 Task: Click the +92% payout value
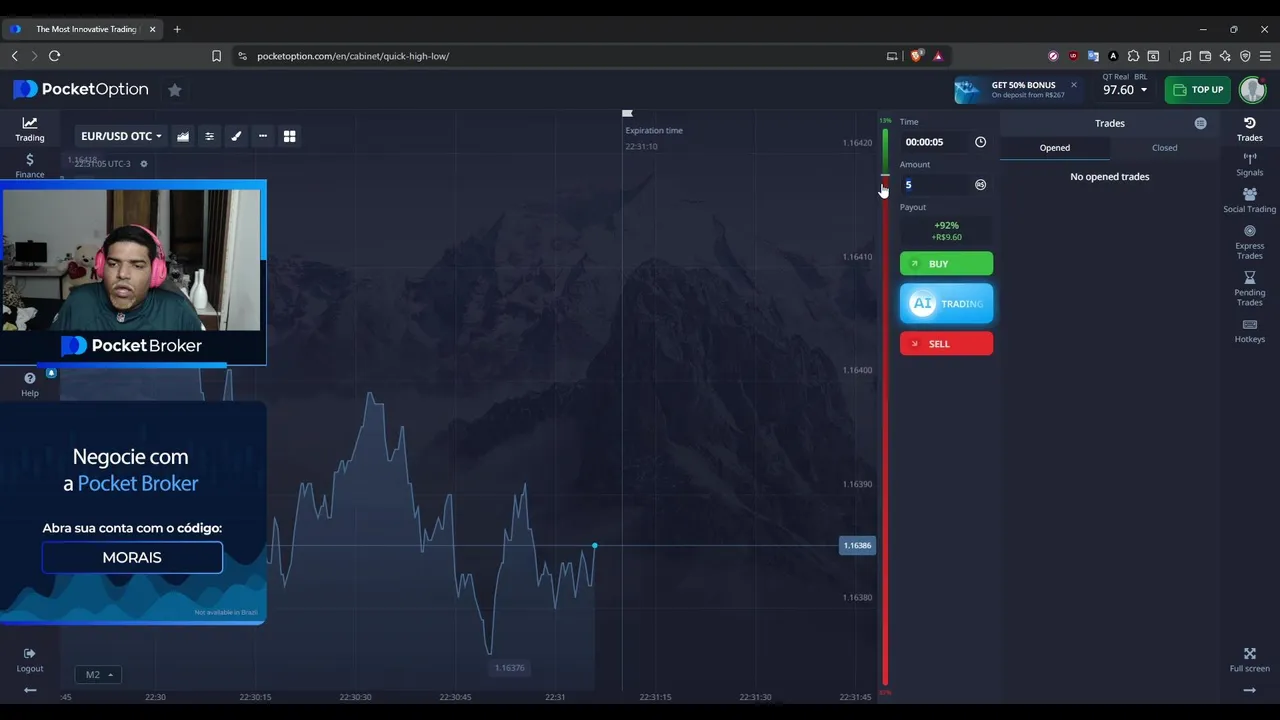pyautogui.click(x=946, y=225)
